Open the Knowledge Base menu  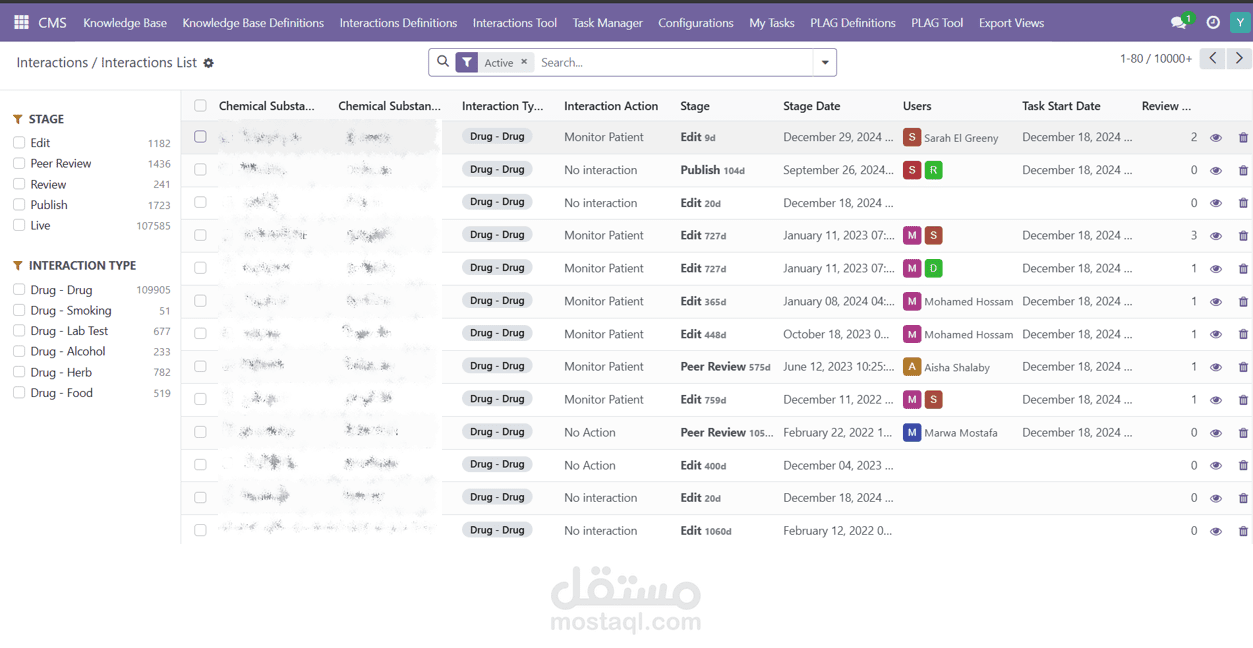[125, 22]
